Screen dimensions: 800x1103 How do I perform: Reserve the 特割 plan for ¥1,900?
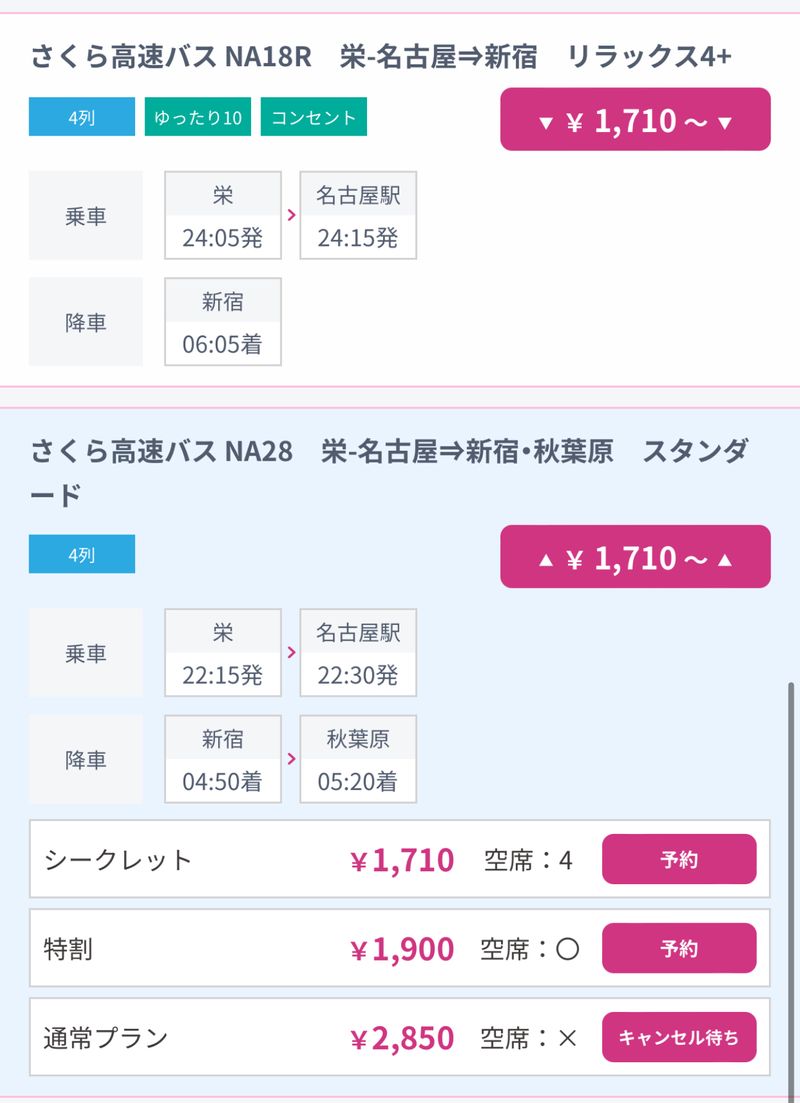point(678,948)
